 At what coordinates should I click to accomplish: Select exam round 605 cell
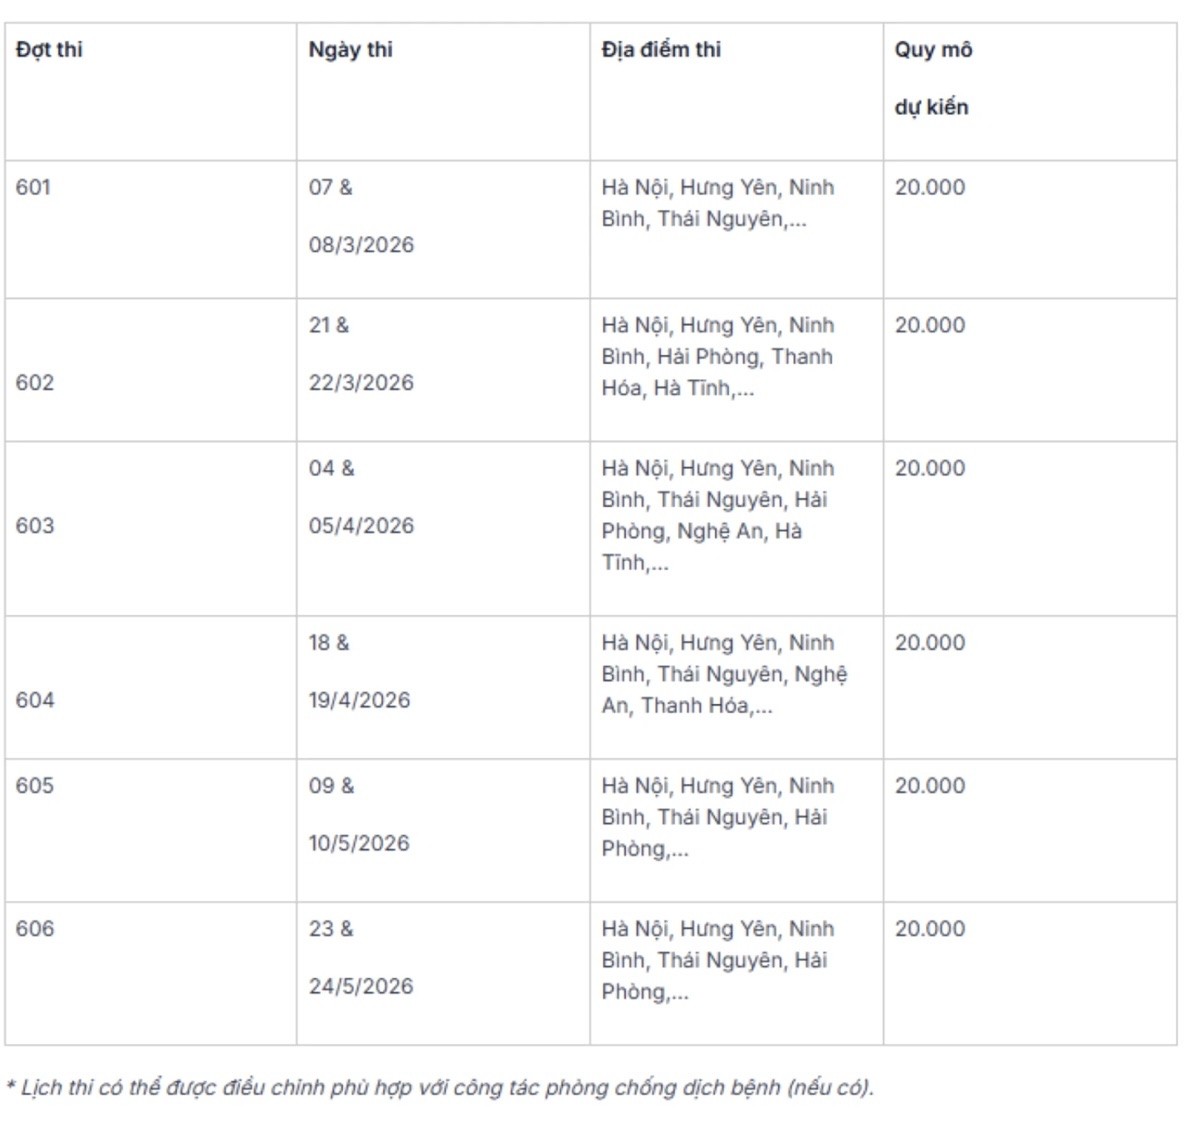pos(35,786)
